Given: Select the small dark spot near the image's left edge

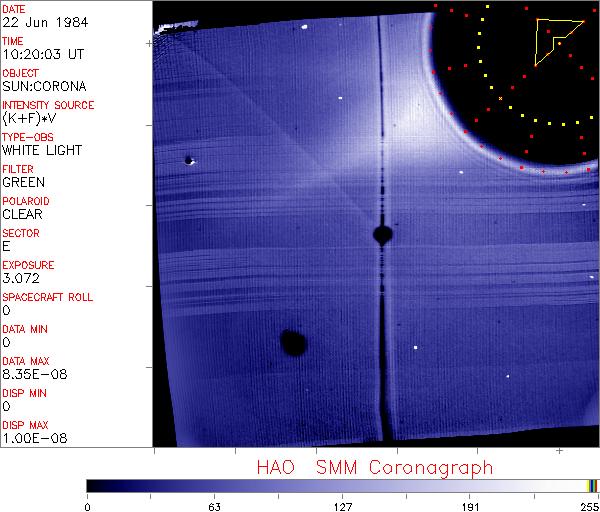Looking at the screenshot, I should pyautogui.click(x=188, y=160).
